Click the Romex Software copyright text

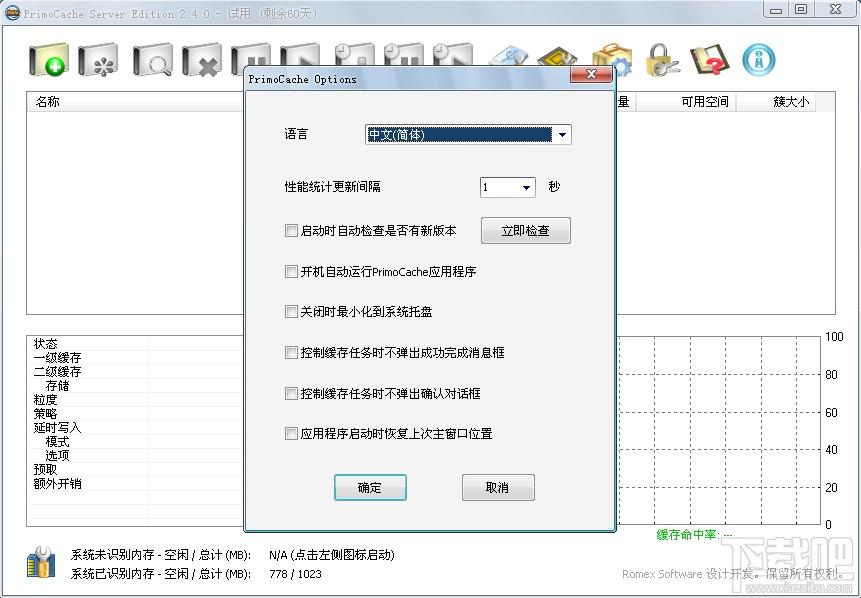click(x=733, y=574)
